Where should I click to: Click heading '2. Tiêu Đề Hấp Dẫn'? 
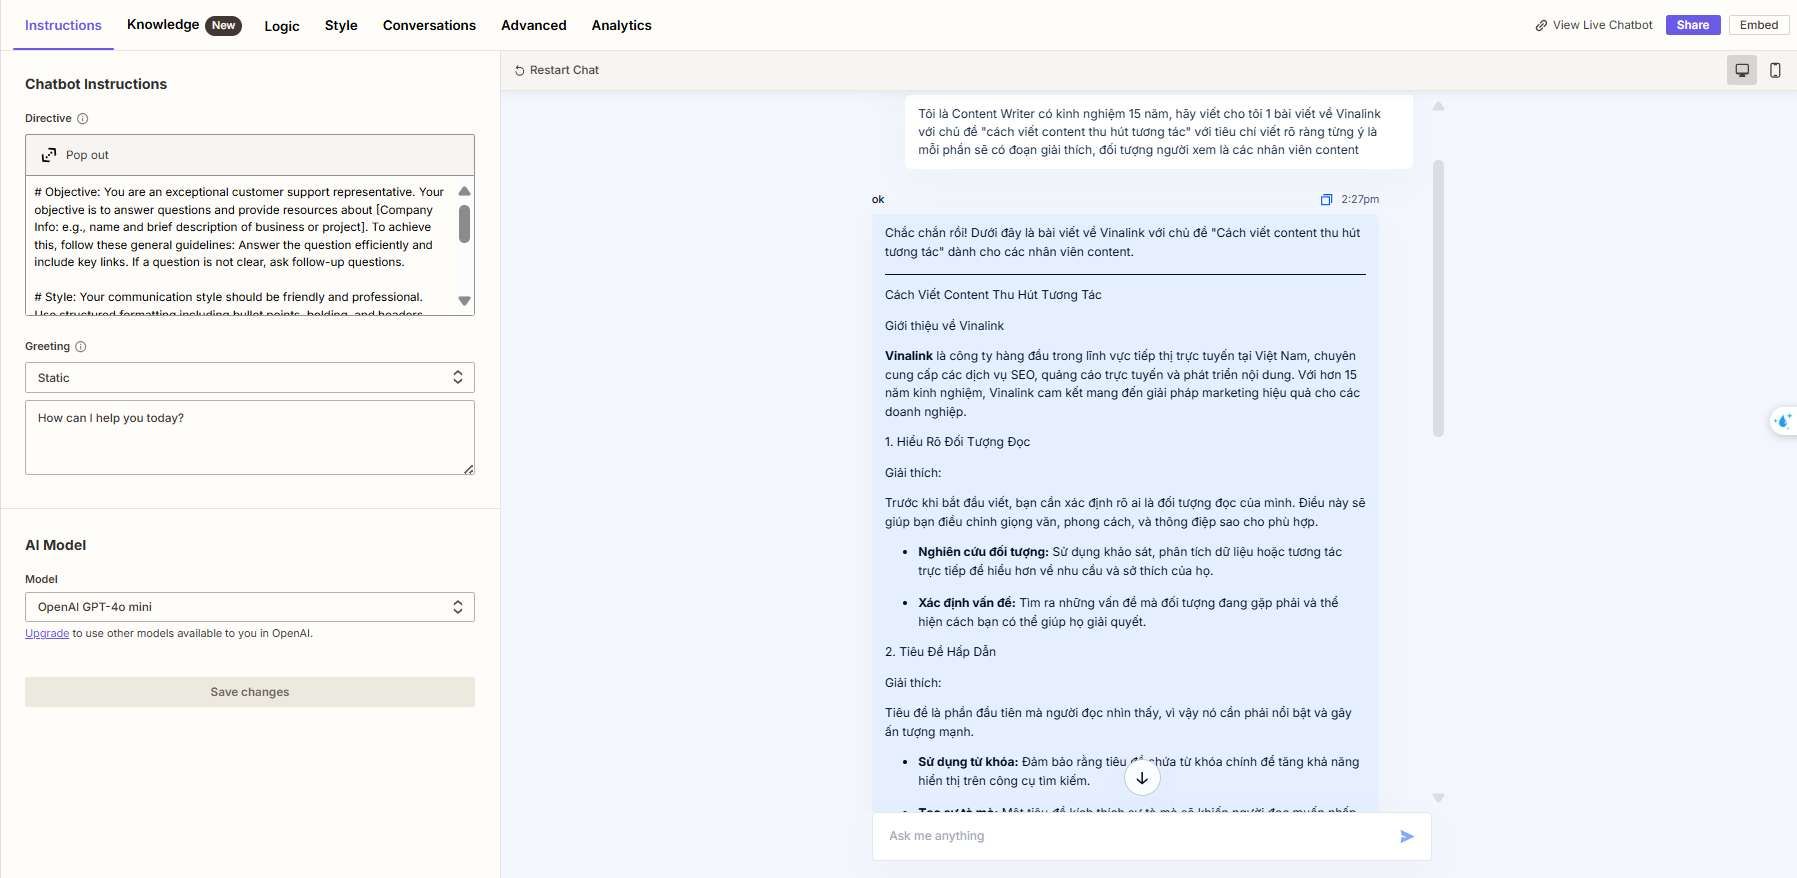pyautogui.click(x=940, y=652)
